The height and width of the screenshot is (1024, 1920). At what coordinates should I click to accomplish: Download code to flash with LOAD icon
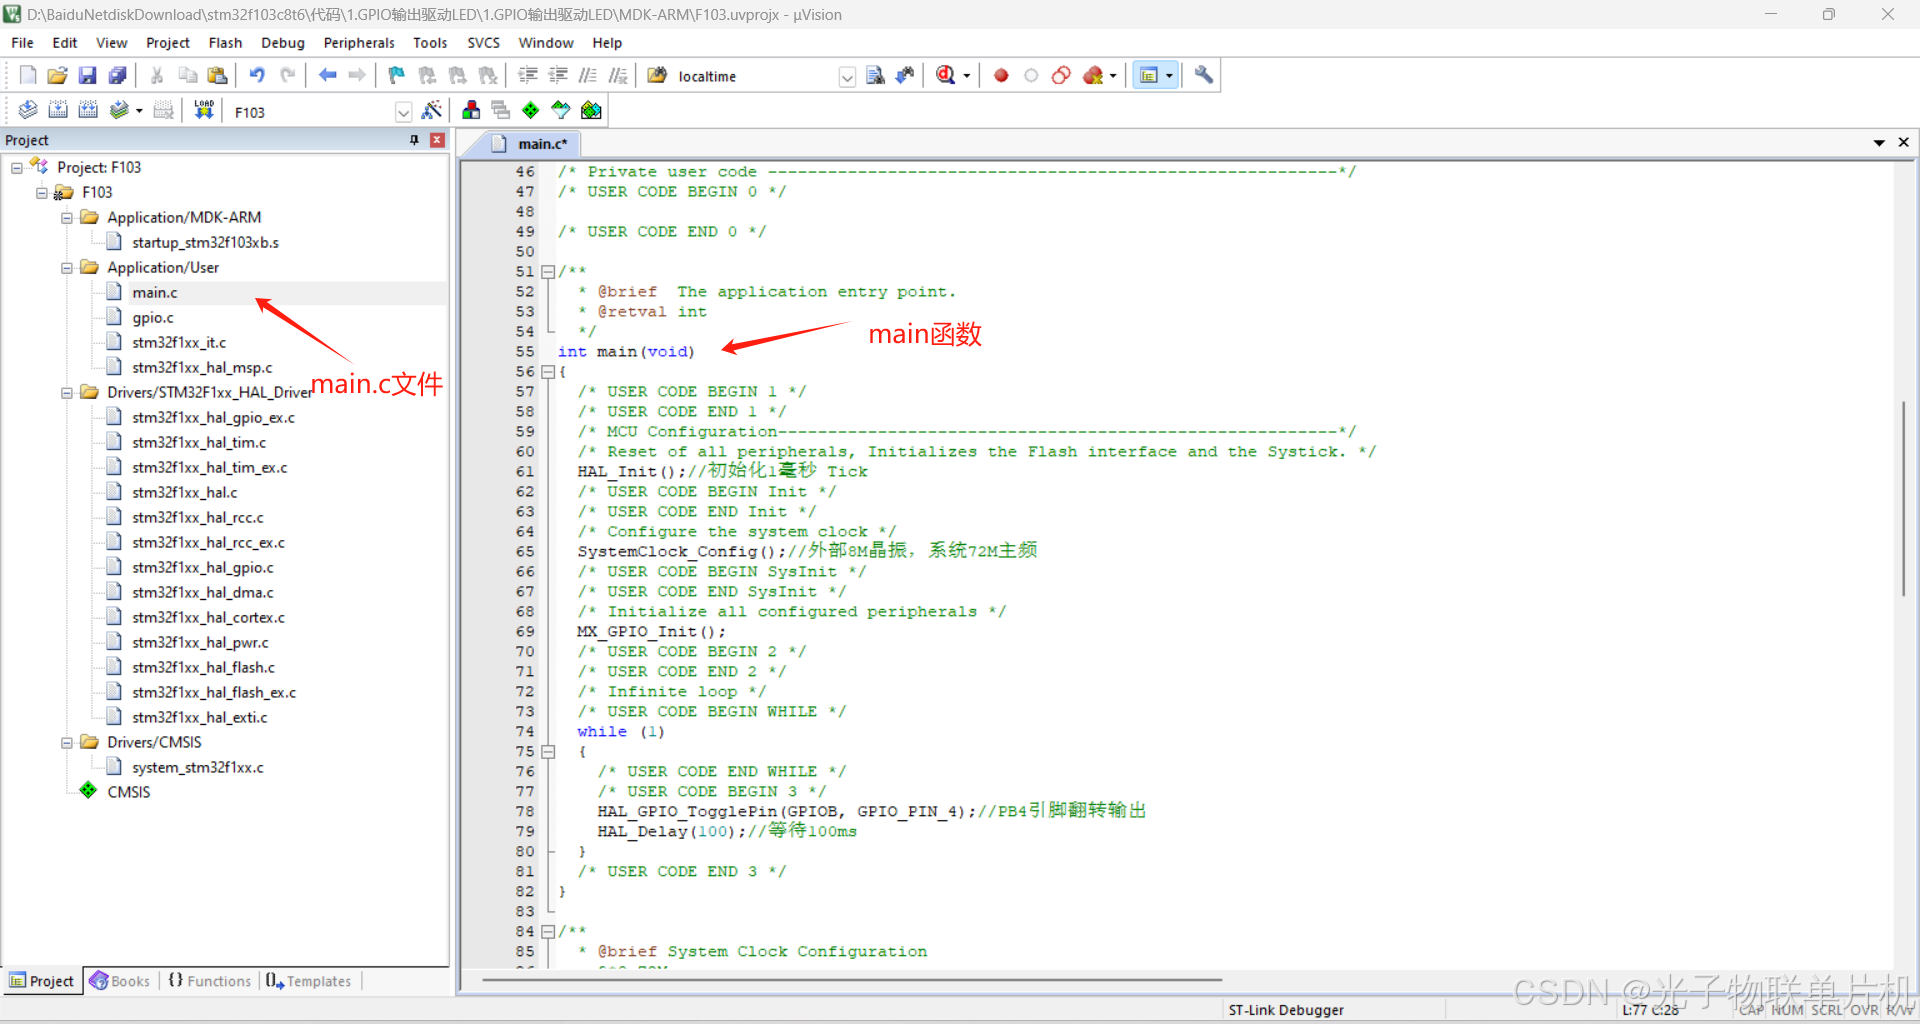point(204,111)
